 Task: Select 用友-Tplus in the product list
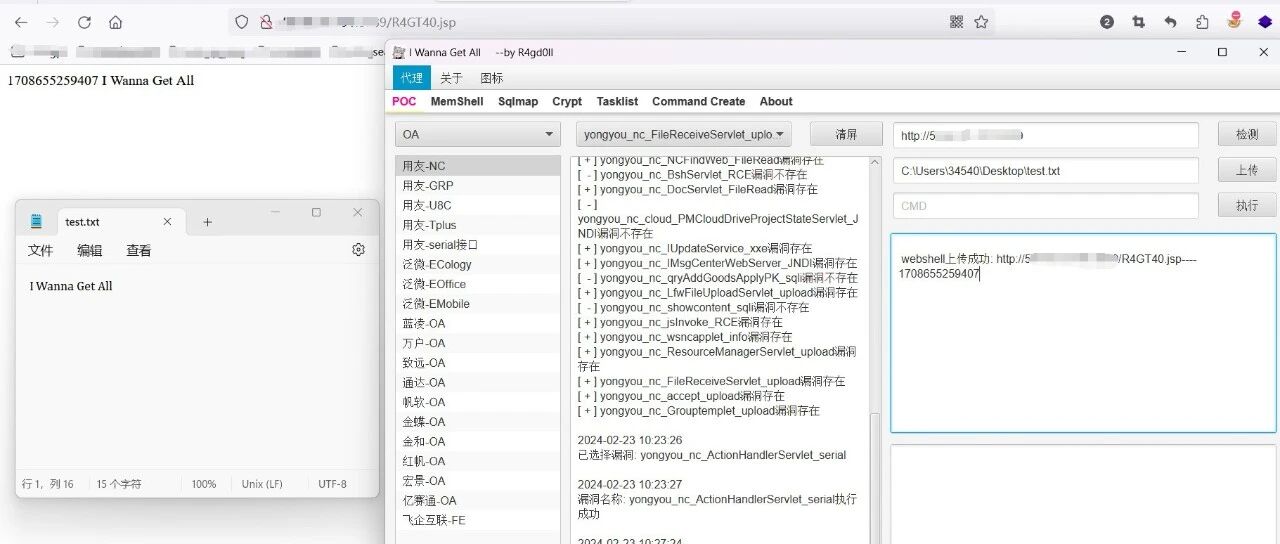coord(478,225)
